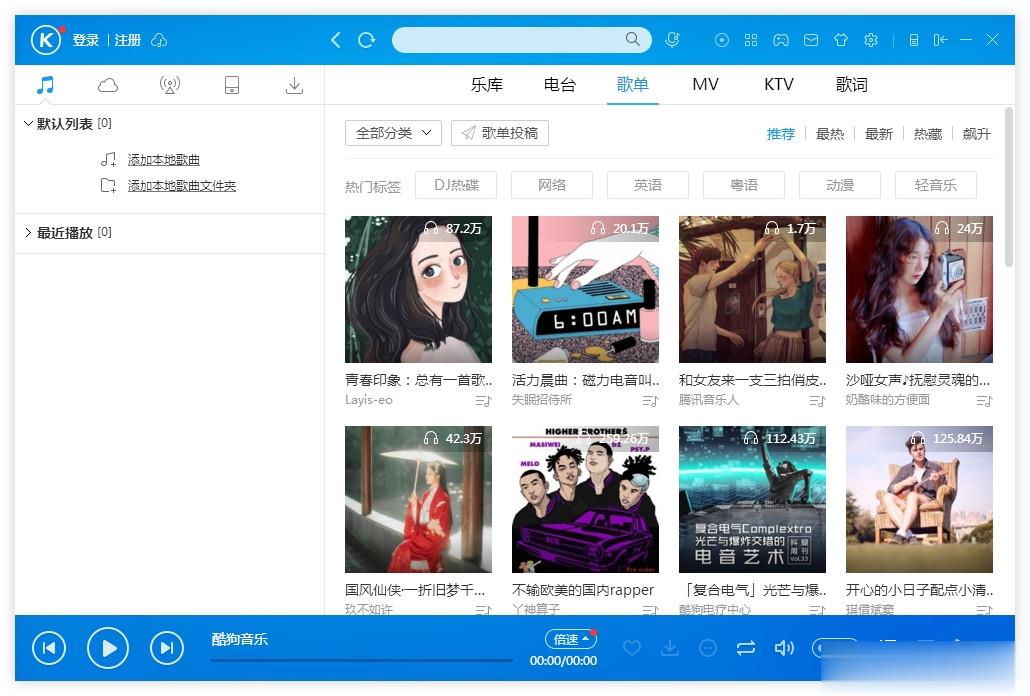Filter by the 网络 tag
1030x696 pixels.
coord(552,185)
